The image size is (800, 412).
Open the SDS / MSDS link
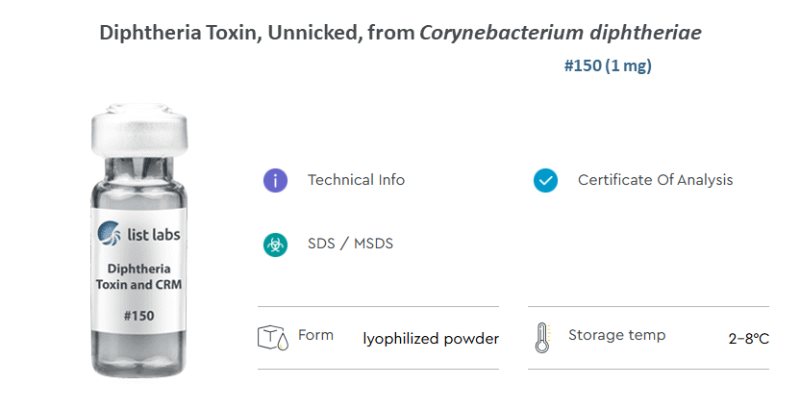pos(351,244)
